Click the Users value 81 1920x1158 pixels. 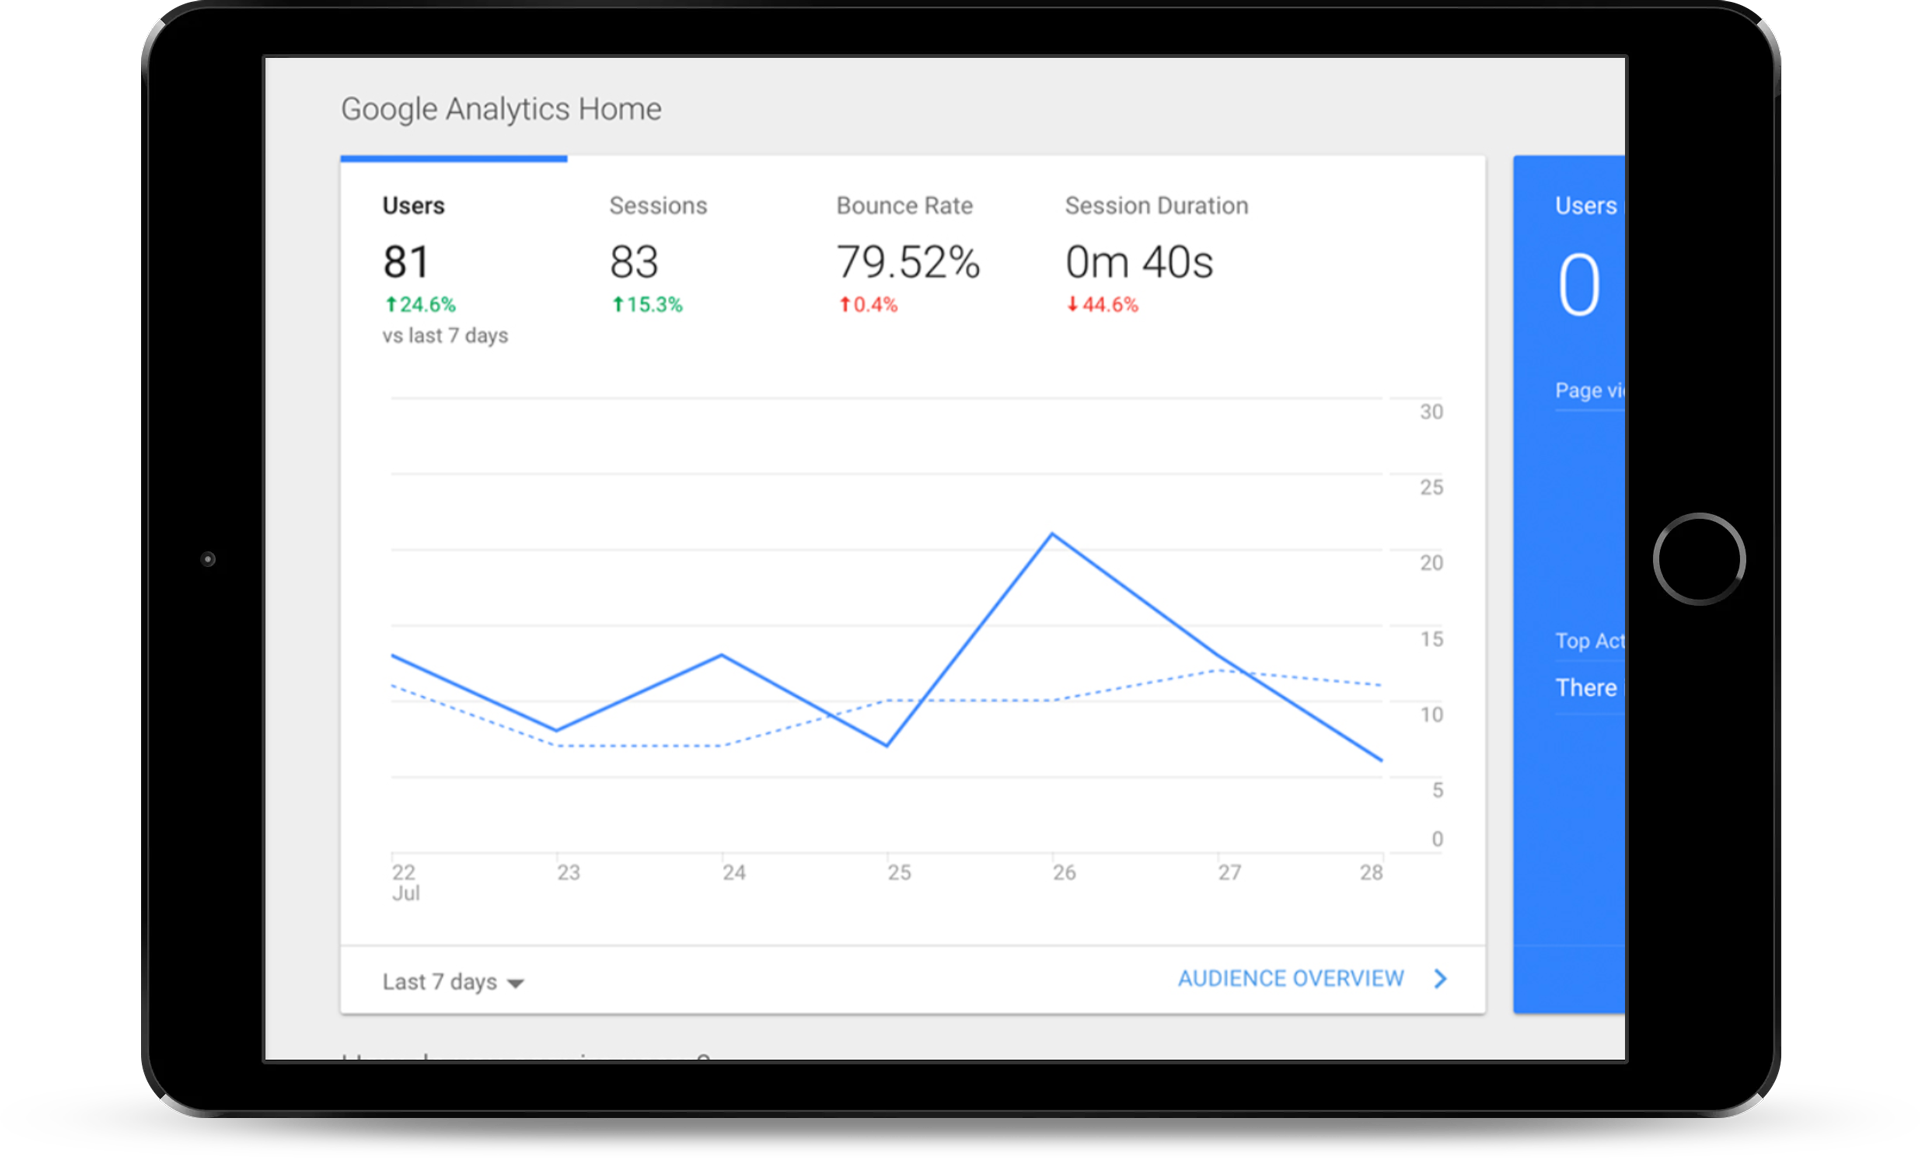(406, 262)
